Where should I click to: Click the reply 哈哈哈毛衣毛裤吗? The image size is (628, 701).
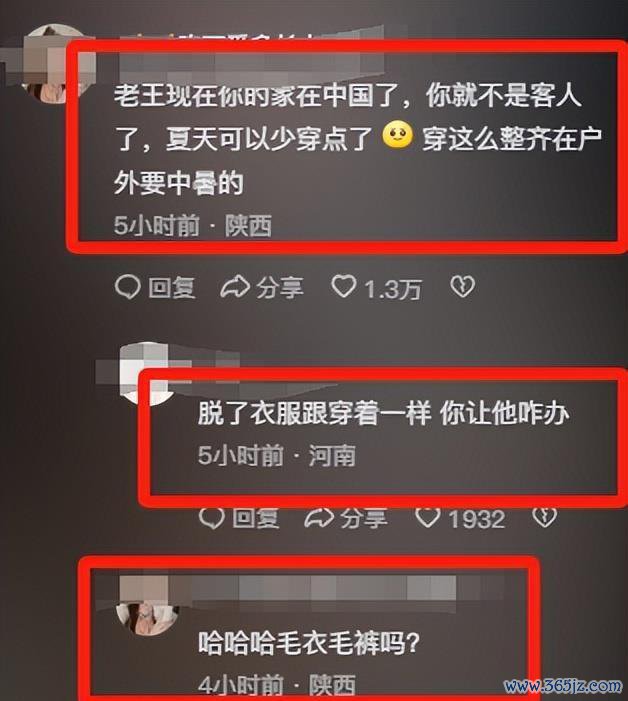[309, 643]
